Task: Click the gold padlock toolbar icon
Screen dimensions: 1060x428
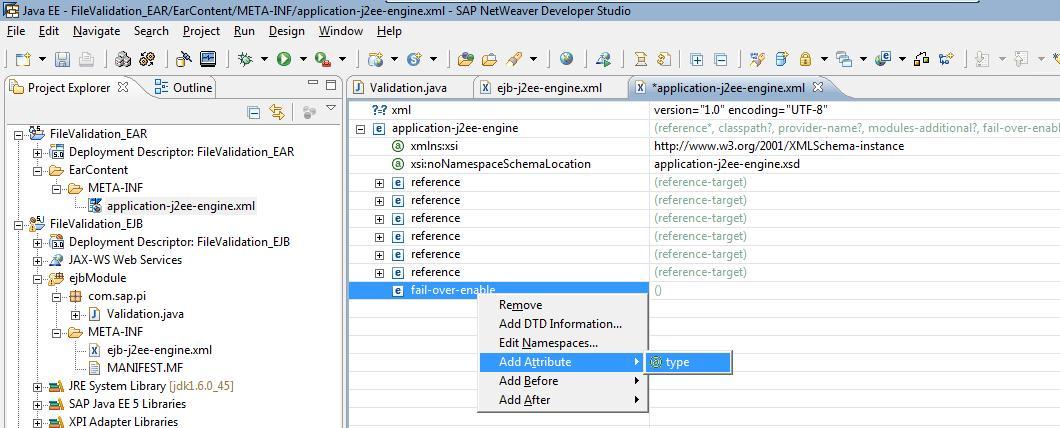Action: 805,60
